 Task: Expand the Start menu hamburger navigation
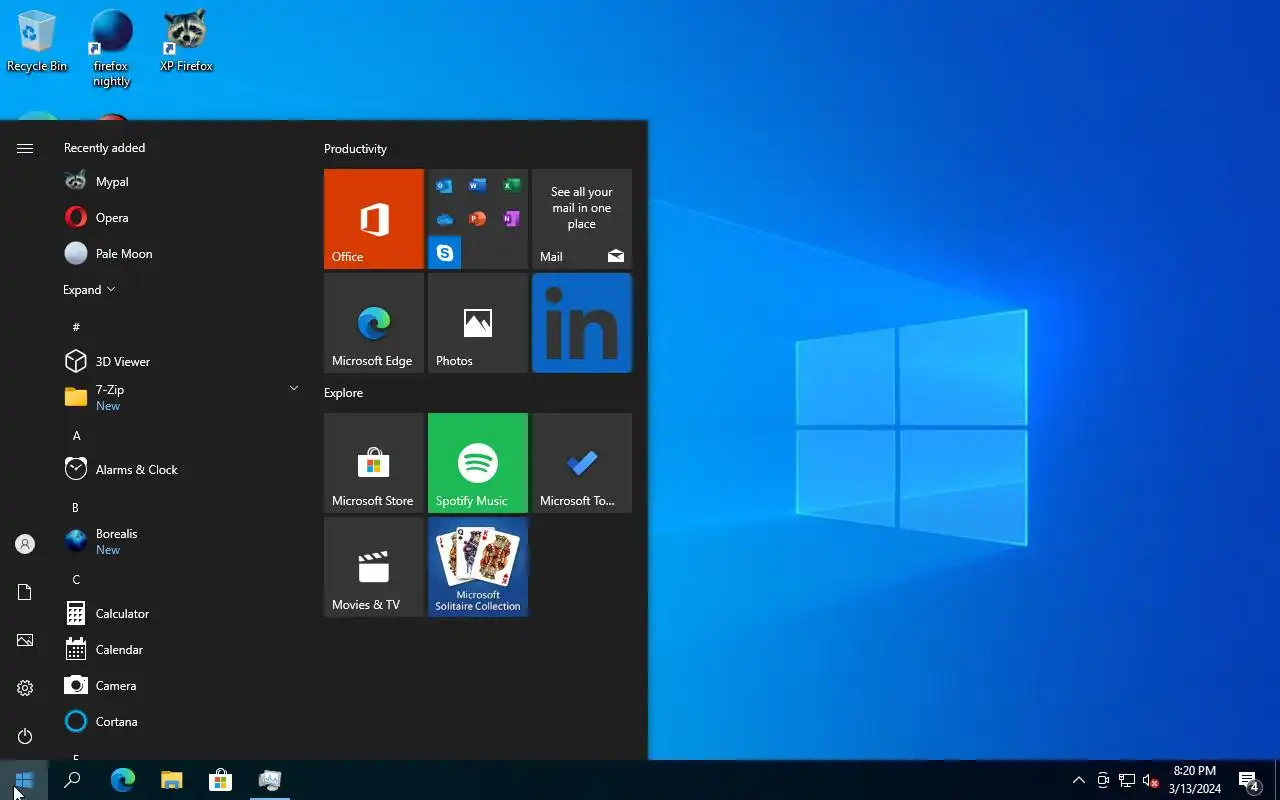click(25, 148)
